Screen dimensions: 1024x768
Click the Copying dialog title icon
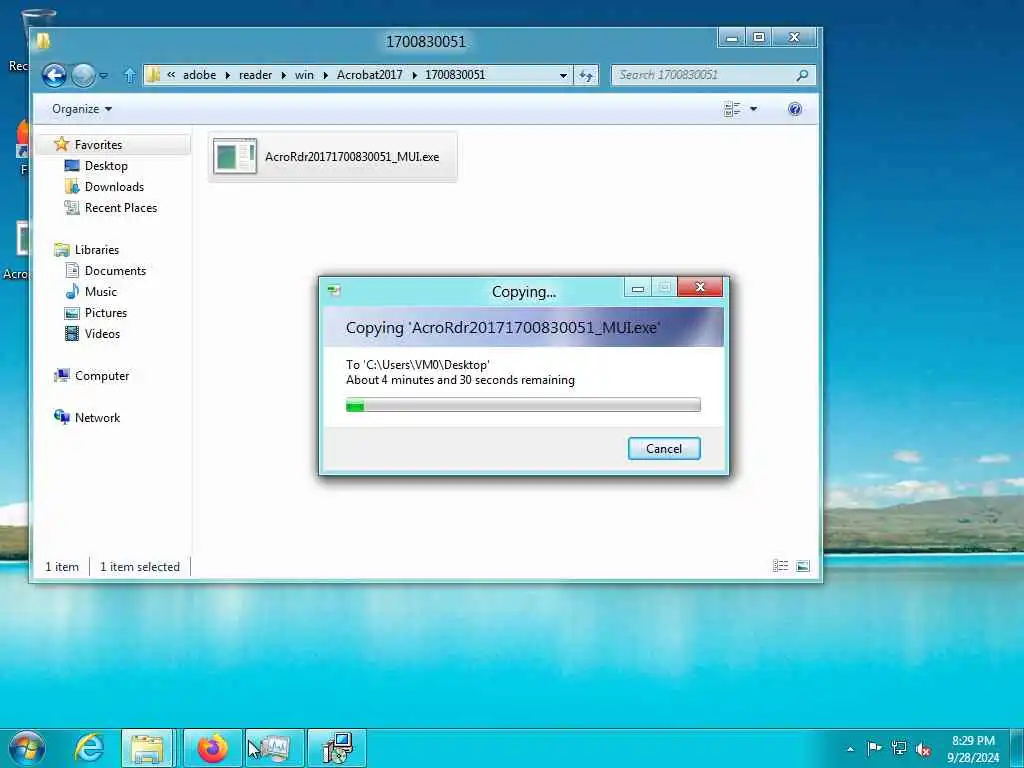[x=334, y=291]
